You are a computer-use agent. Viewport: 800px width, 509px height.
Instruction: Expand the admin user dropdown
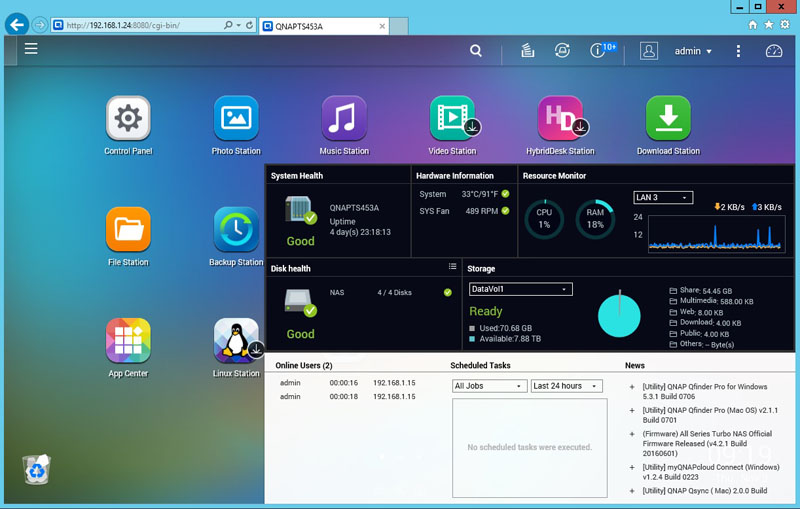click(x=693, y=51)
